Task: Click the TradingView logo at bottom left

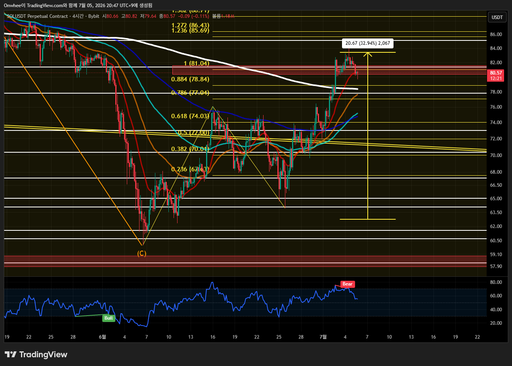Action: (x=36, y=354)
